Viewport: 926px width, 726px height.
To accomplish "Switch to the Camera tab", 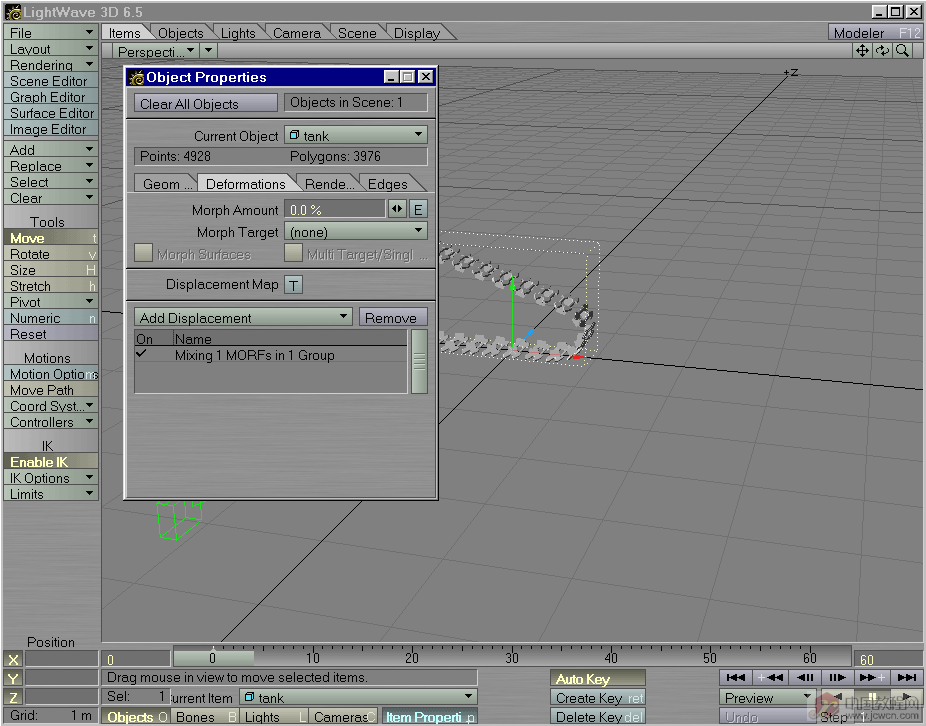I will pyautogui.click(x=296, y=33).
